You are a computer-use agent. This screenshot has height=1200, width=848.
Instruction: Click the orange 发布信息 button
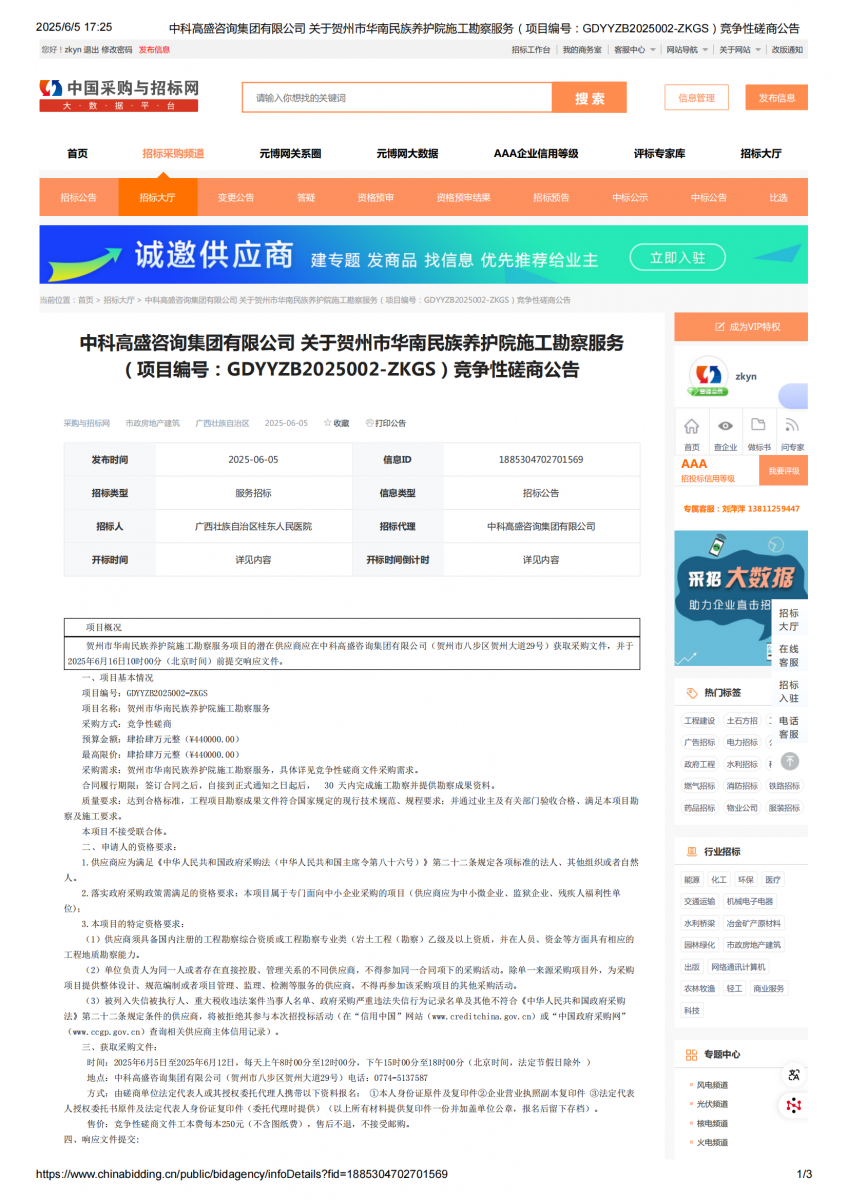(x=777, y=98)
